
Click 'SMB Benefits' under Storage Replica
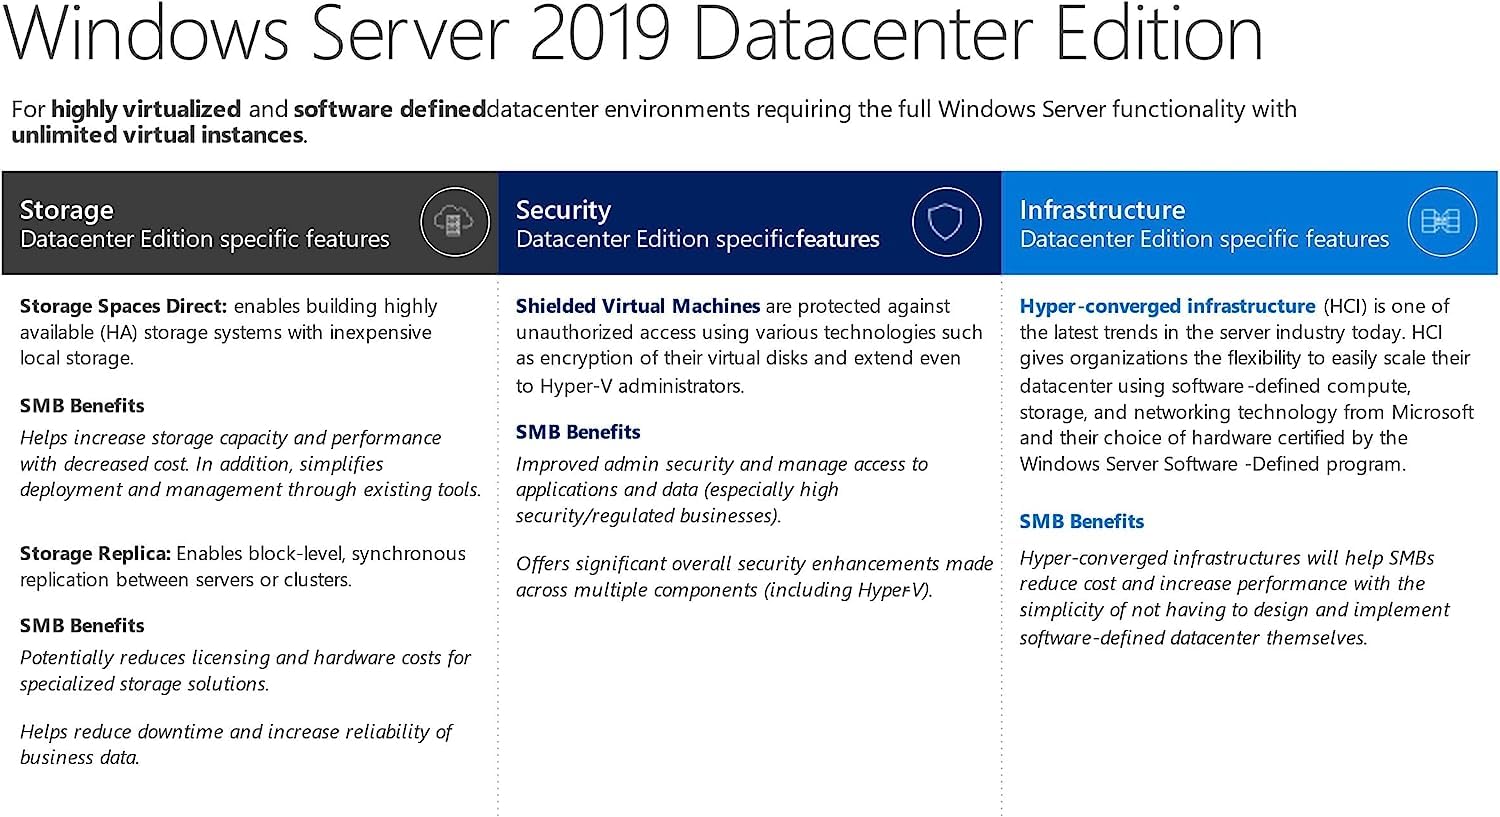(x=82, y=625)
